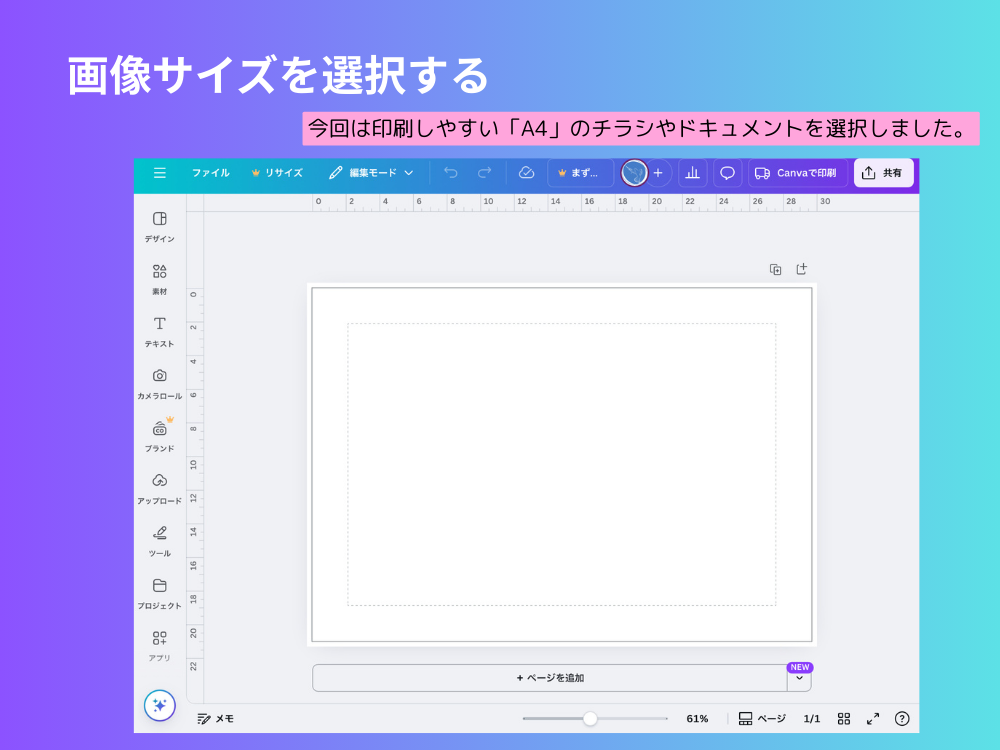1000x750 pixels.
Task: Adjust the zoom slider at bottom
Action: (x=590, y=718)
